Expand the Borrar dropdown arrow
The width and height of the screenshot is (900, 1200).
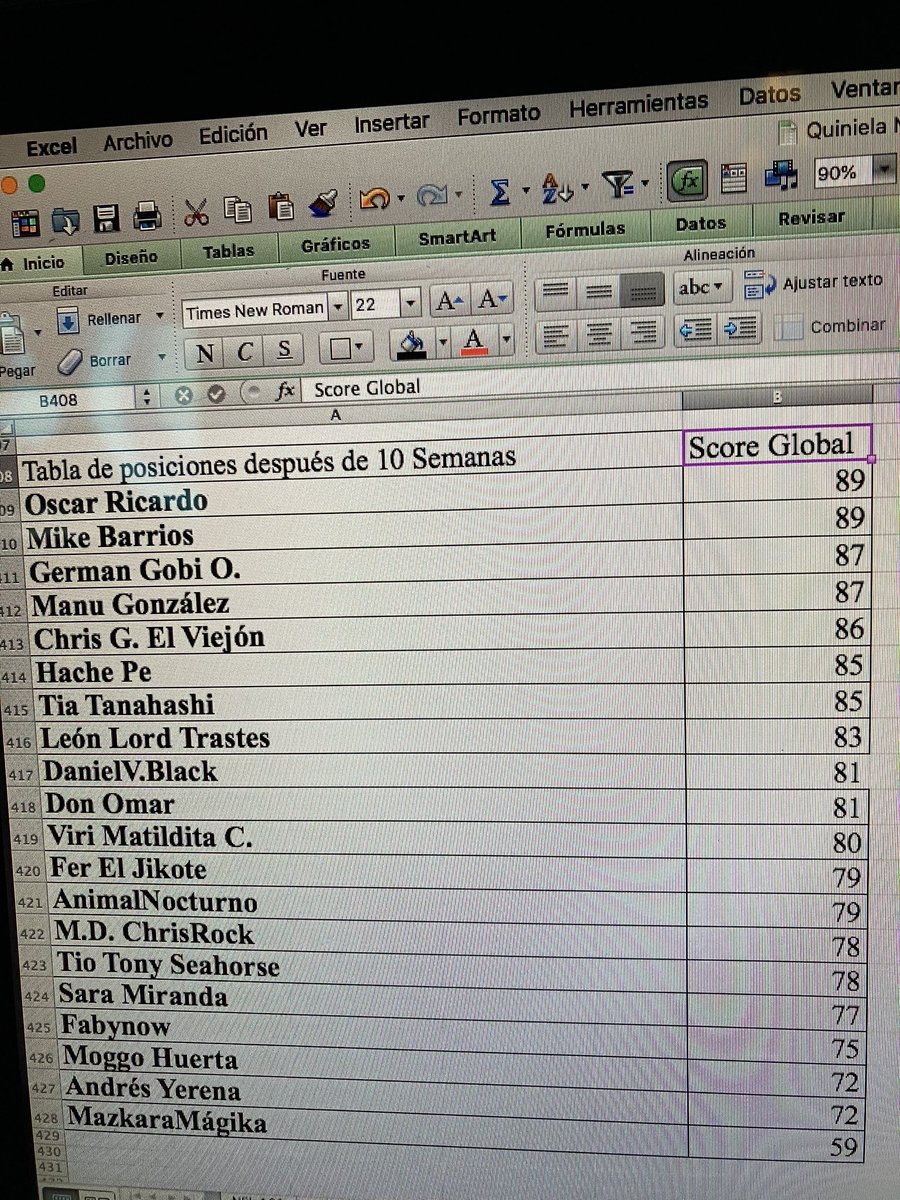(162, 357)
